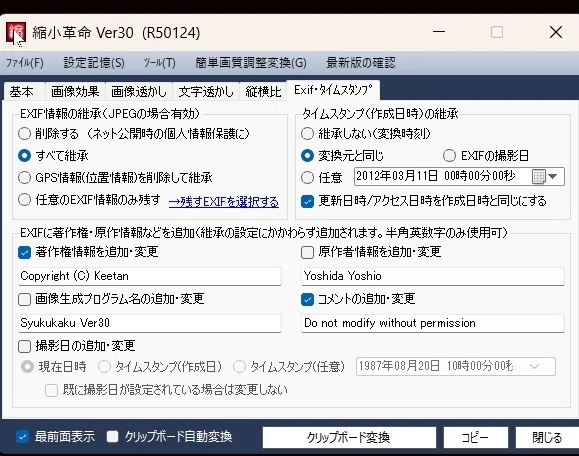This screenshot has height=456, width=579.
Task: Select 現在日時 radio option
Action: [27, 367]
